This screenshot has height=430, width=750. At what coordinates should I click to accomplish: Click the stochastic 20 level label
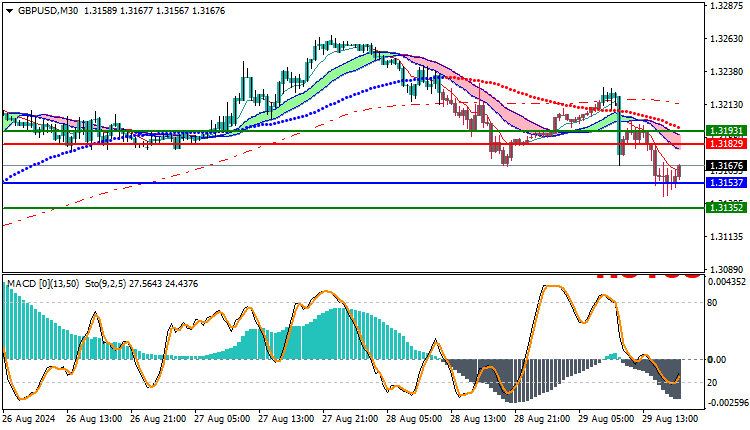coord(712,383)
